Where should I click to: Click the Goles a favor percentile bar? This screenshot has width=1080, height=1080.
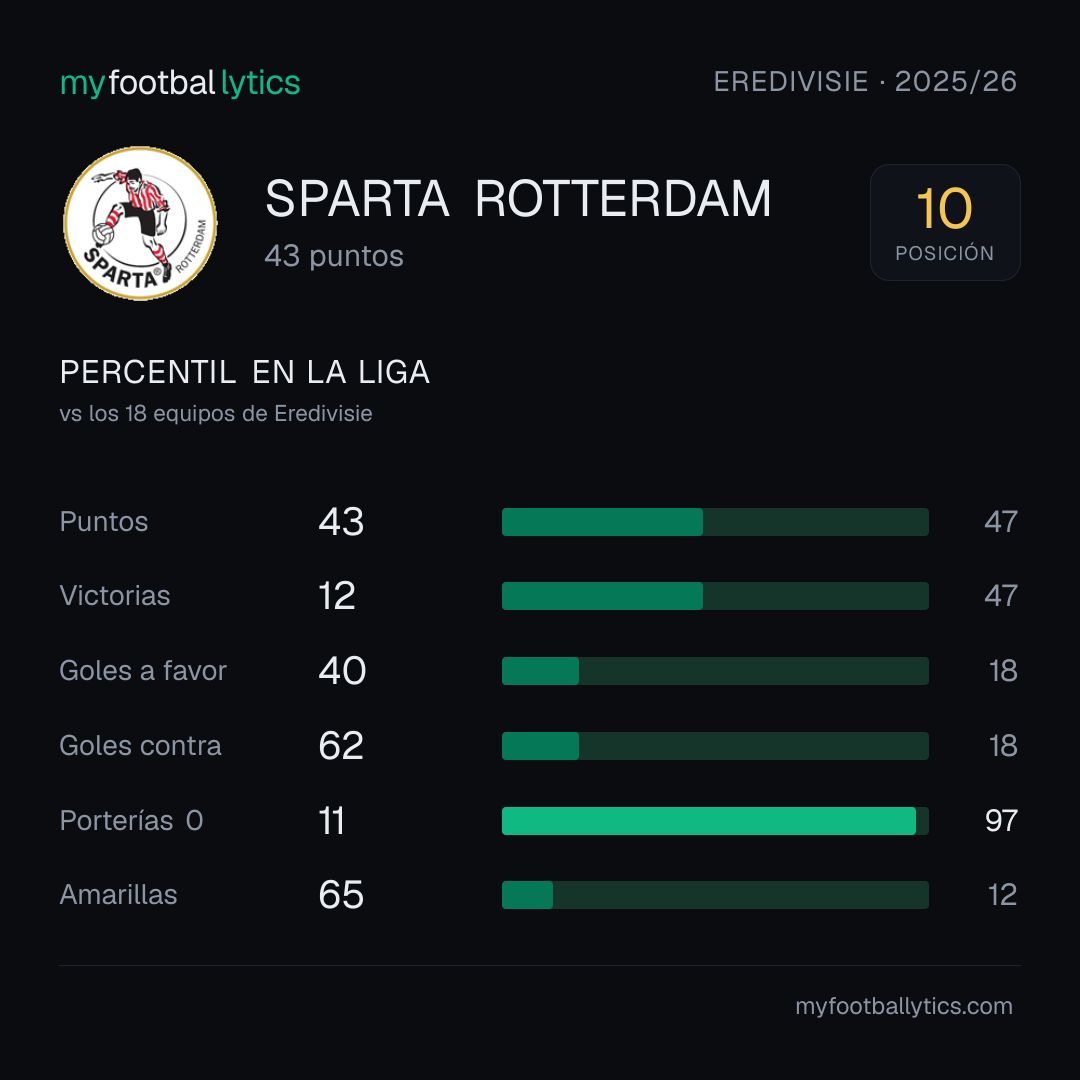pos(715,671)
